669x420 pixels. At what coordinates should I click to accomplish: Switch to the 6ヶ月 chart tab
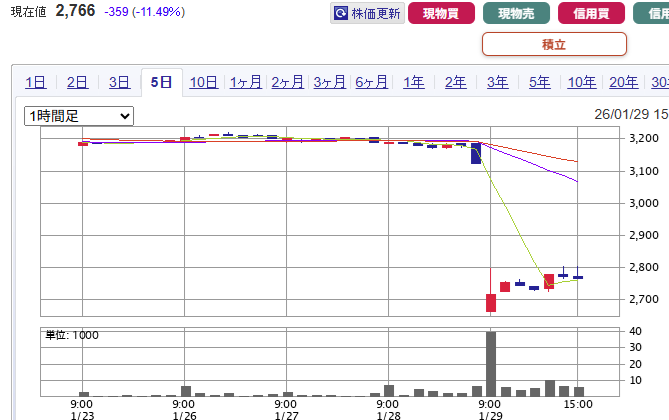click(x=371, y=83)
